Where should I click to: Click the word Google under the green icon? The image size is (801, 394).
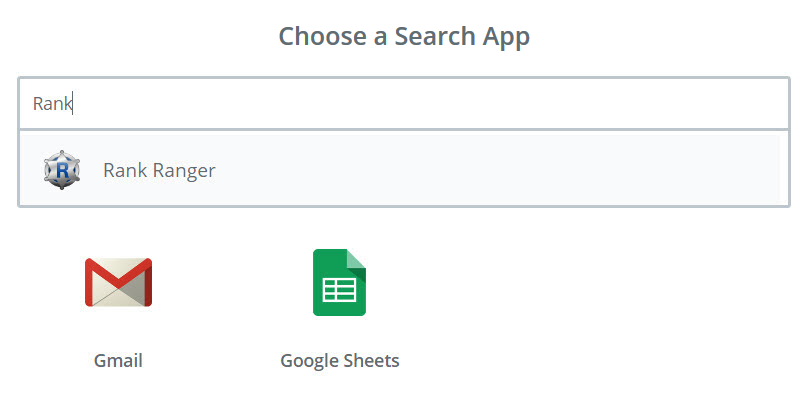(310, 361)
